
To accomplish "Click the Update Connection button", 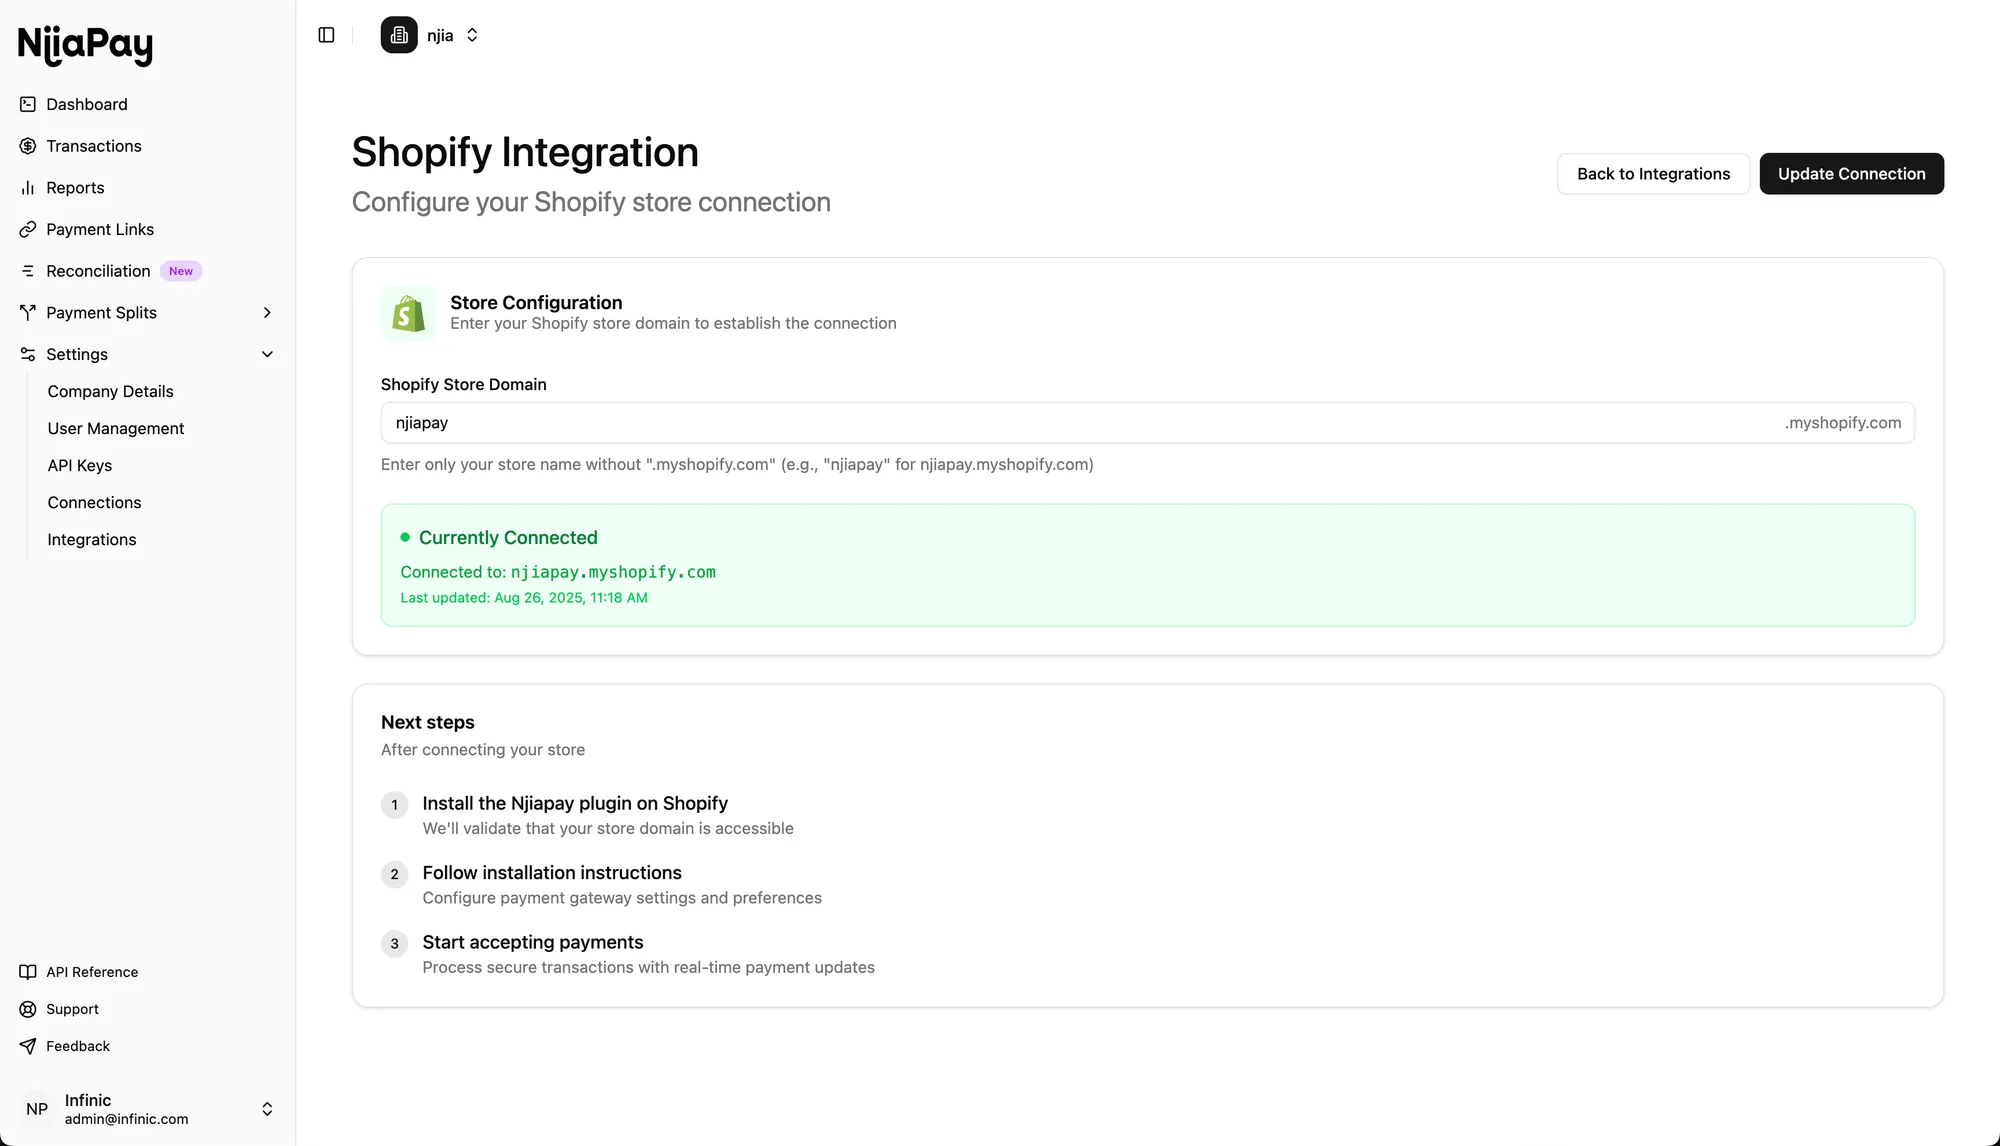I will (x=1851, y=174).
